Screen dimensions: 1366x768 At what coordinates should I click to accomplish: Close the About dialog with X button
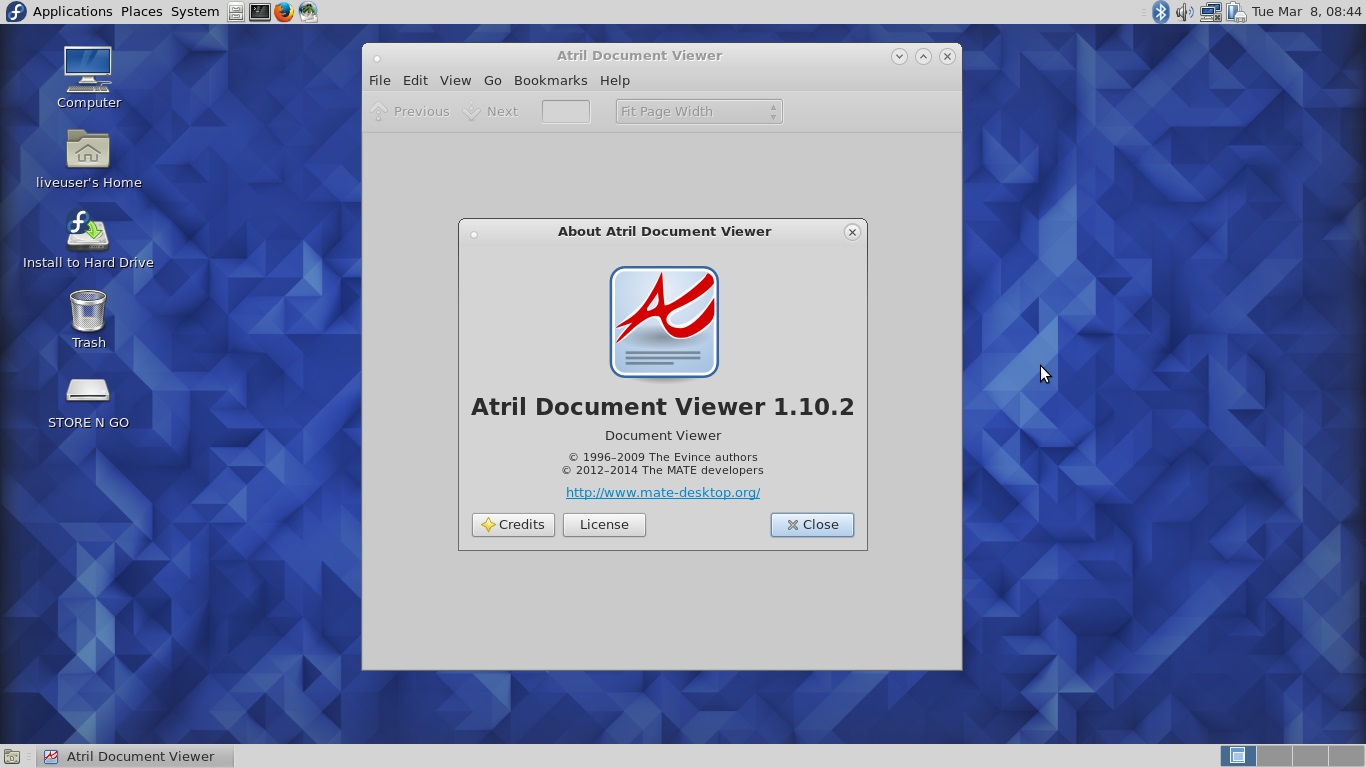point(852,232)
